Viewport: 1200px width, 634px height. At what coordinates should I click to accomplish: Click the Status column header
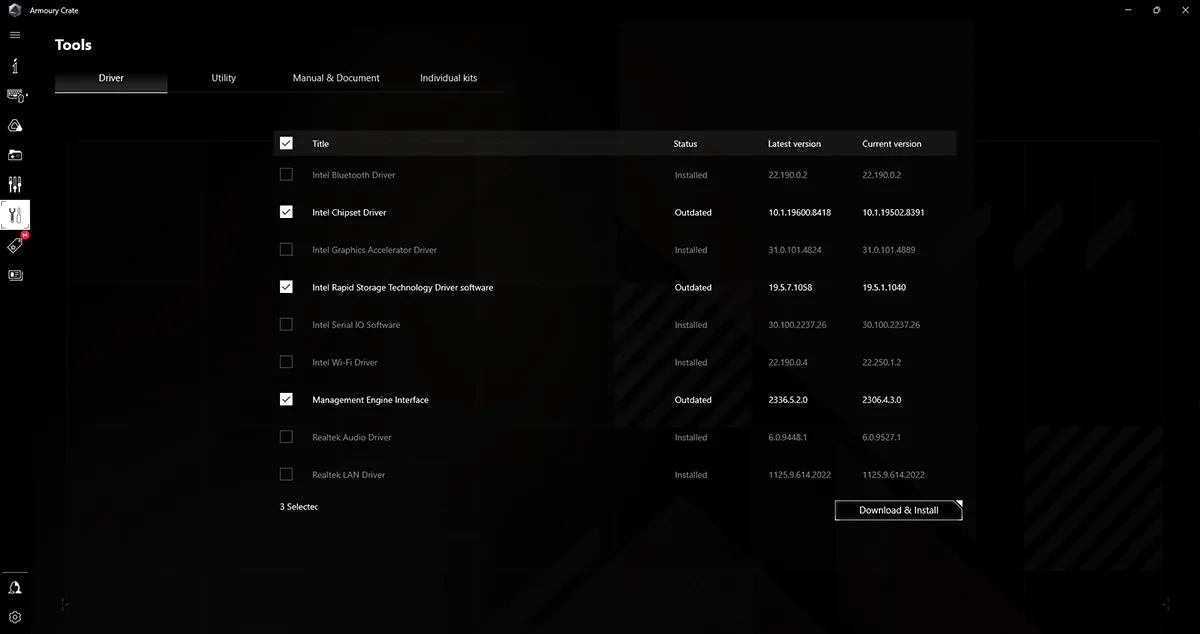pyautogui.click(x=685, y=144)
